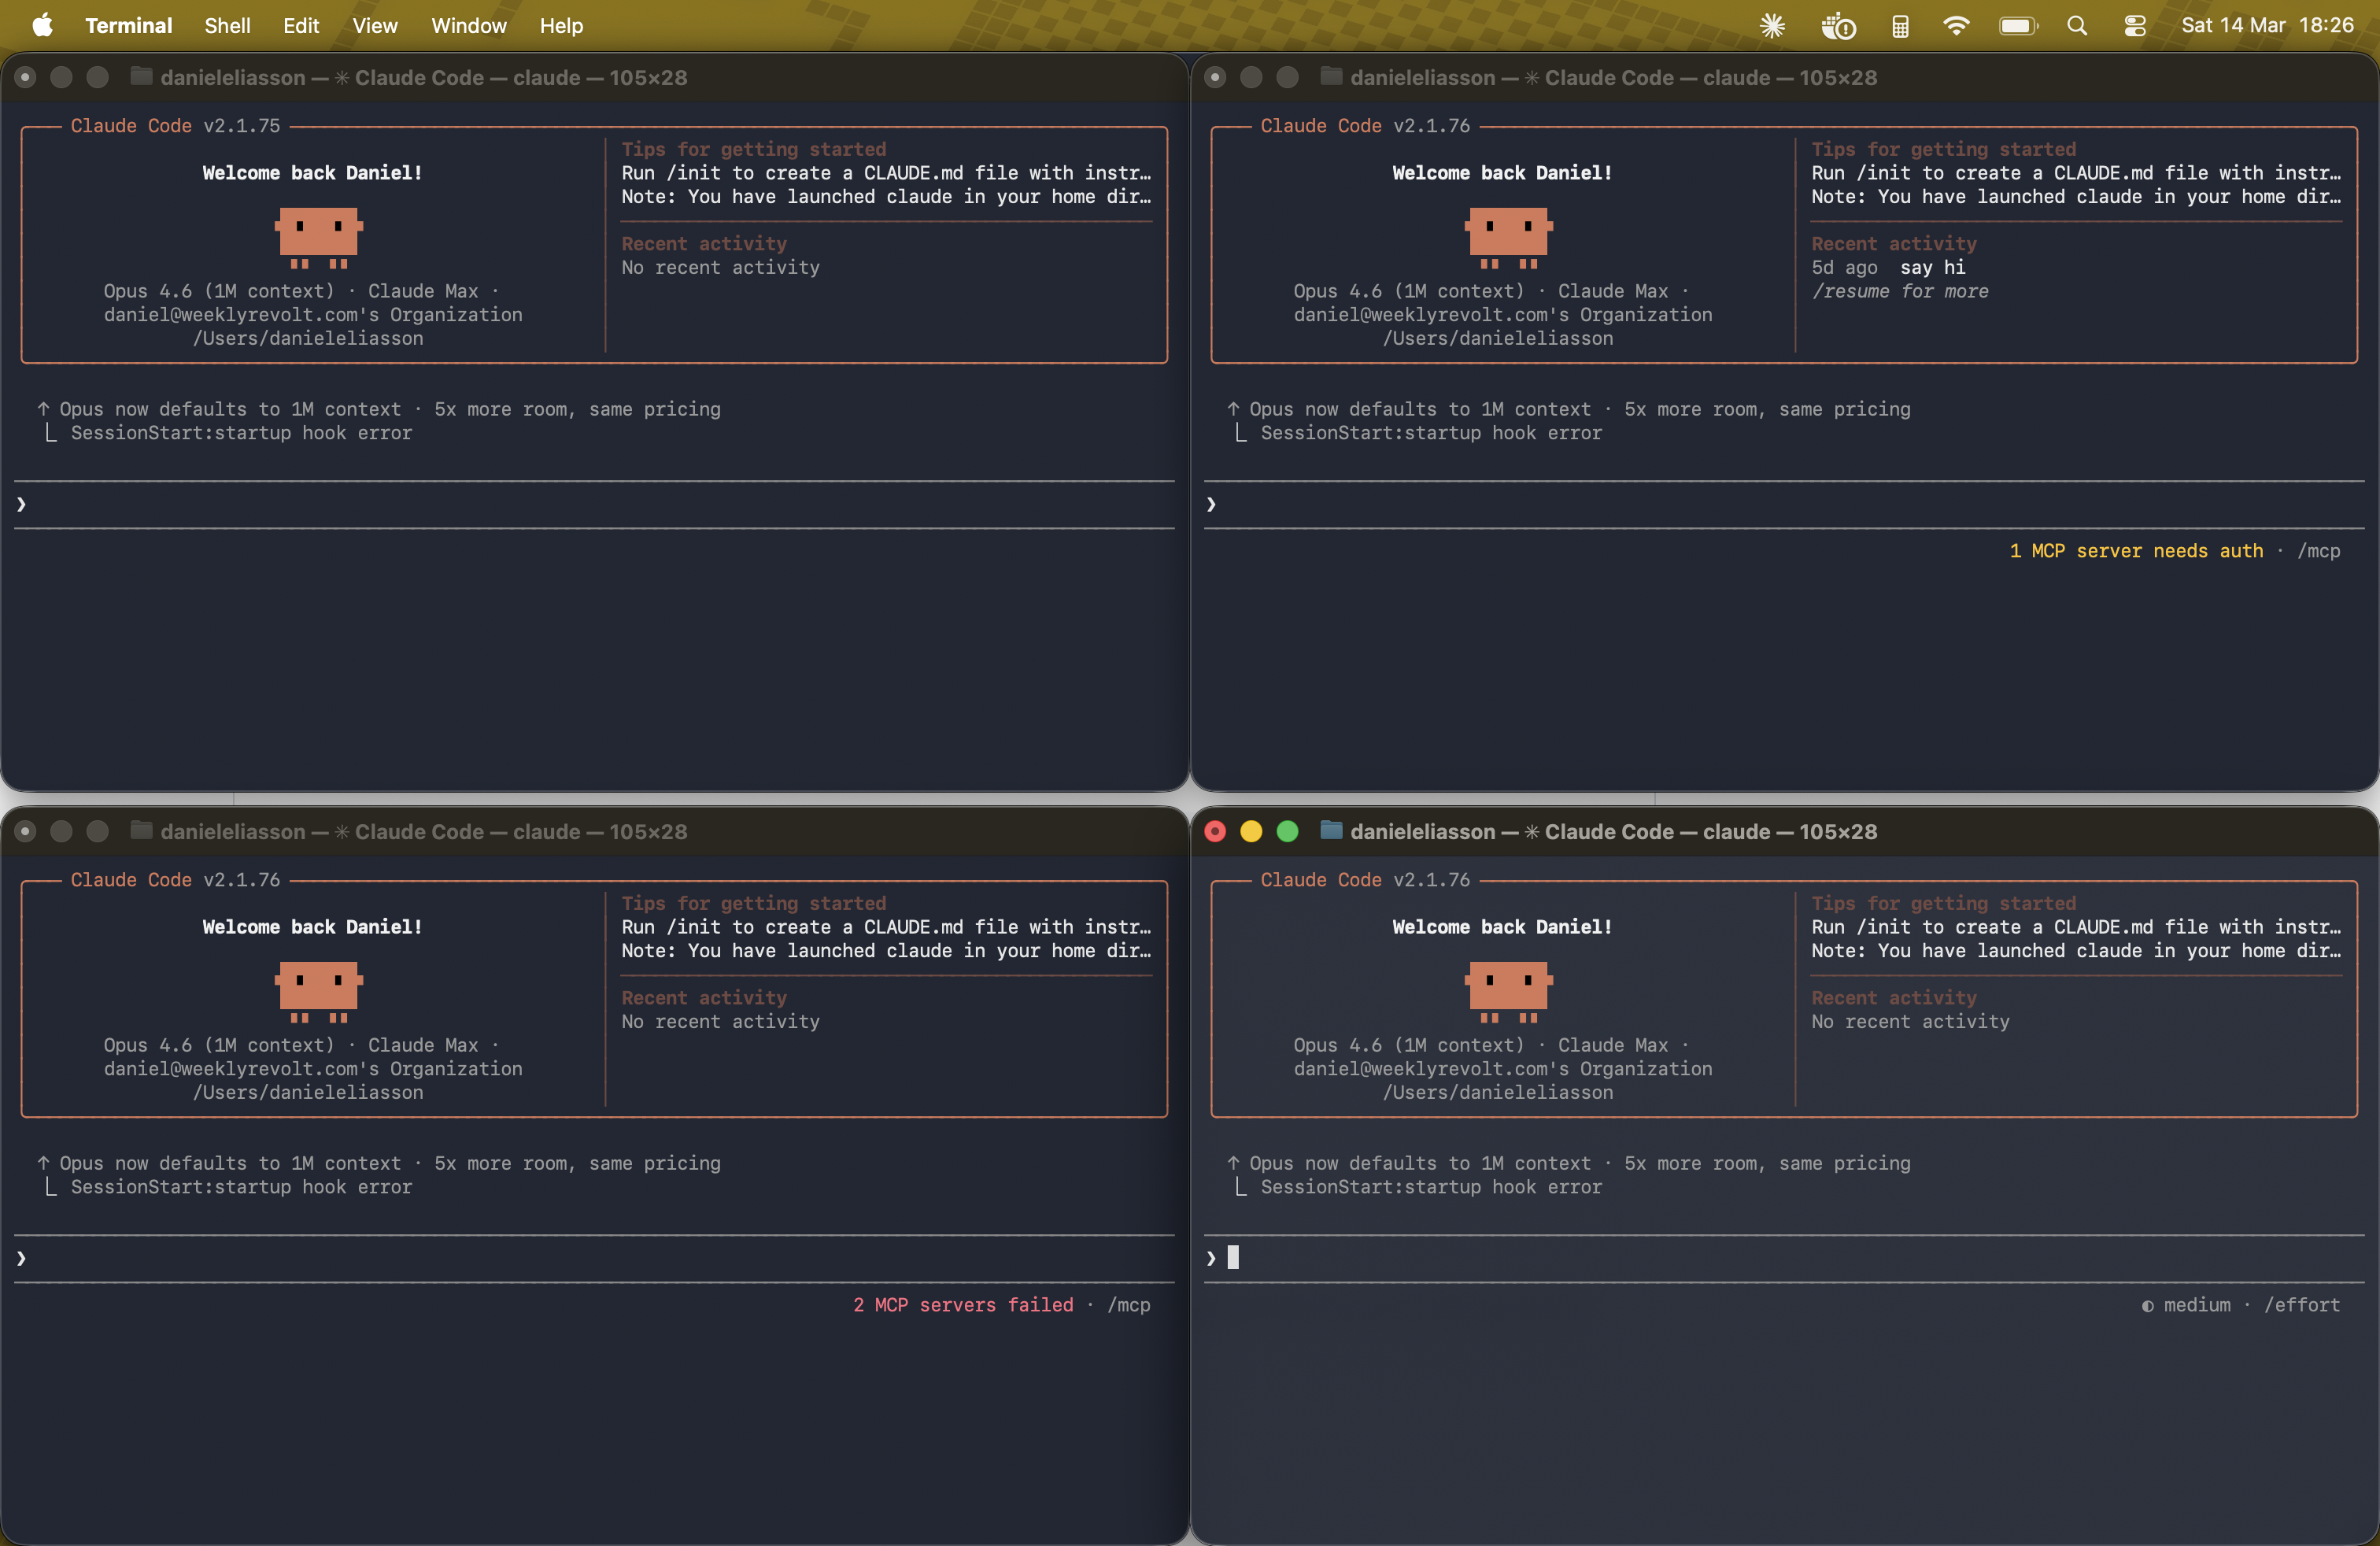Click the Claude asterisk menu bar icon

click(1772, 25)
